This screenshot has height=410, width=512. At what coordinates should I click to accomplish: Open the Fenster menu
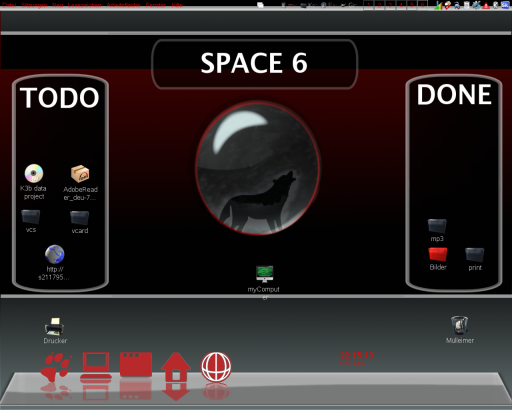click(156, 5)
